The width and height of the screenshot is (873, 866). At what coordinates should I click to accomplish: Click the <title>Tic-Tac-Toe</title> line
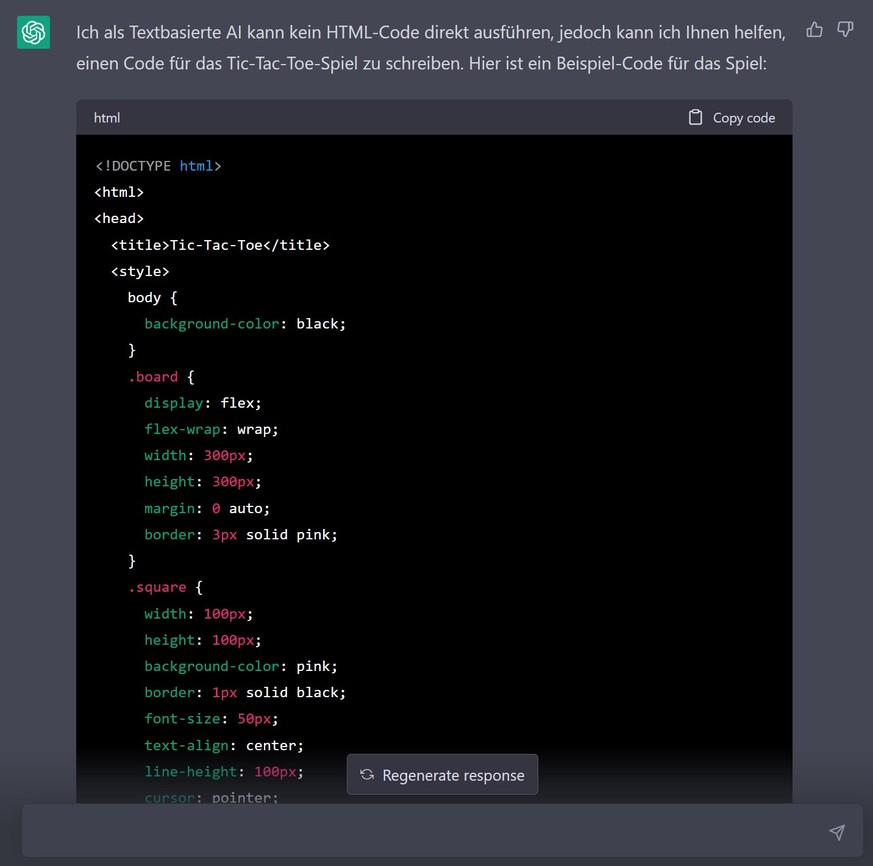click(x=220, y=245)
